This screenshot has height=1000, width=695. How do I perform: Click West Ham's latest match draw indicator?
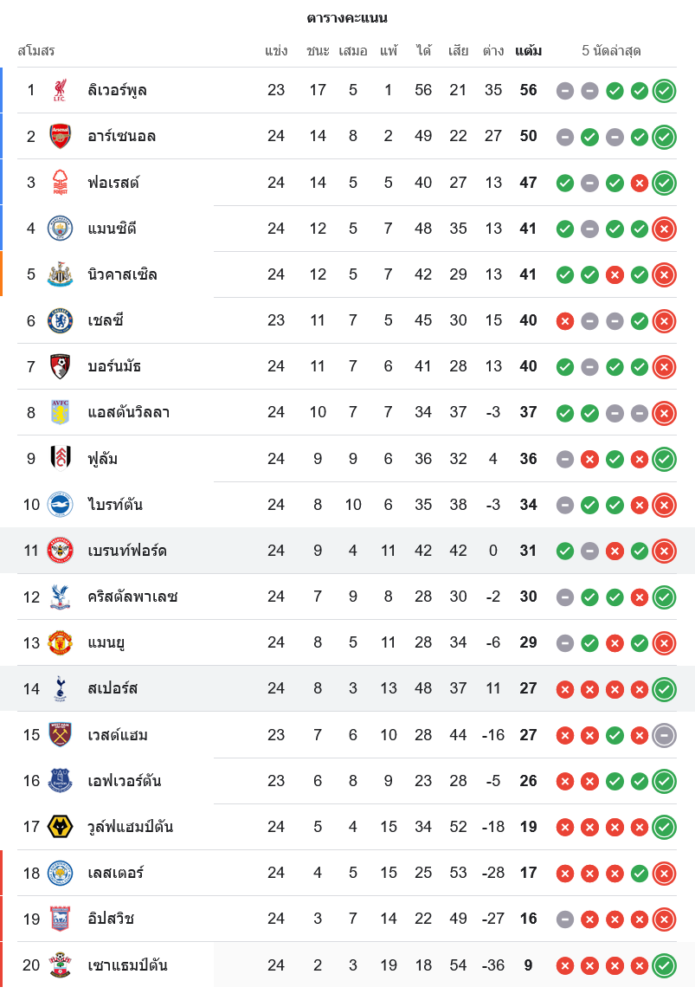tap(664, 735)
